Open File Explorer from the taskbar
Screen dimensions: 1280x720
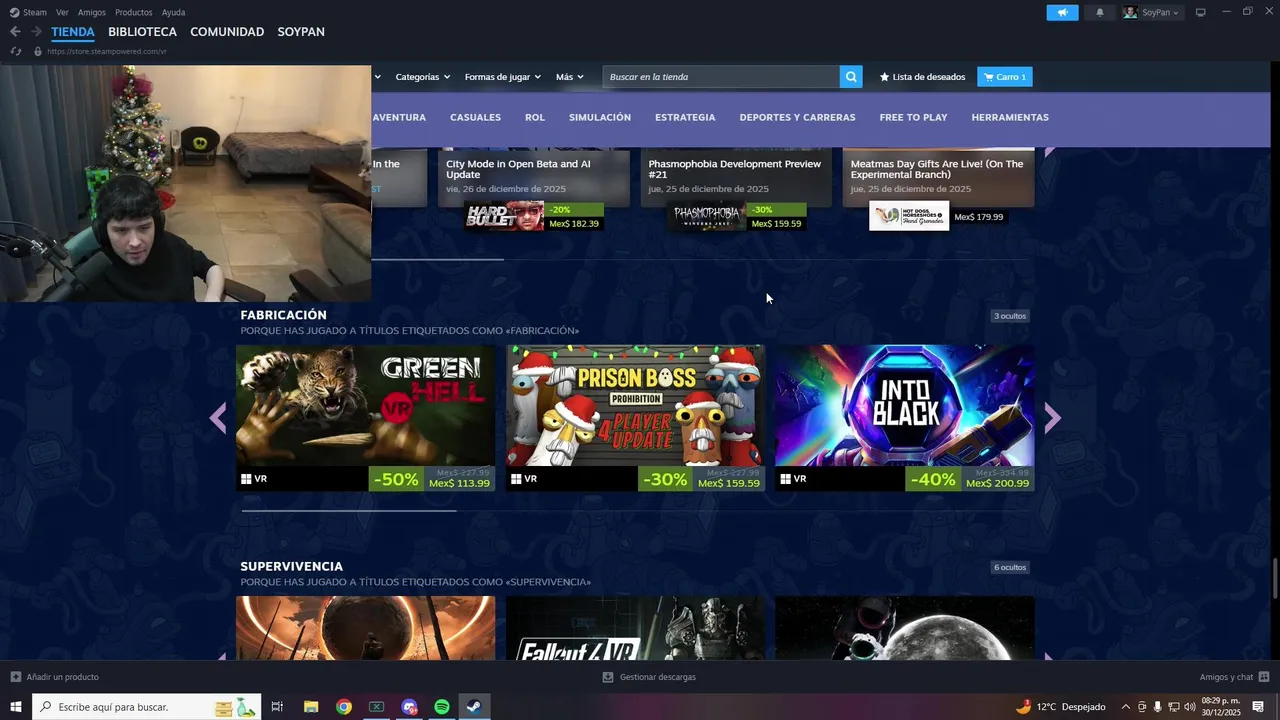tap(311, 707)
